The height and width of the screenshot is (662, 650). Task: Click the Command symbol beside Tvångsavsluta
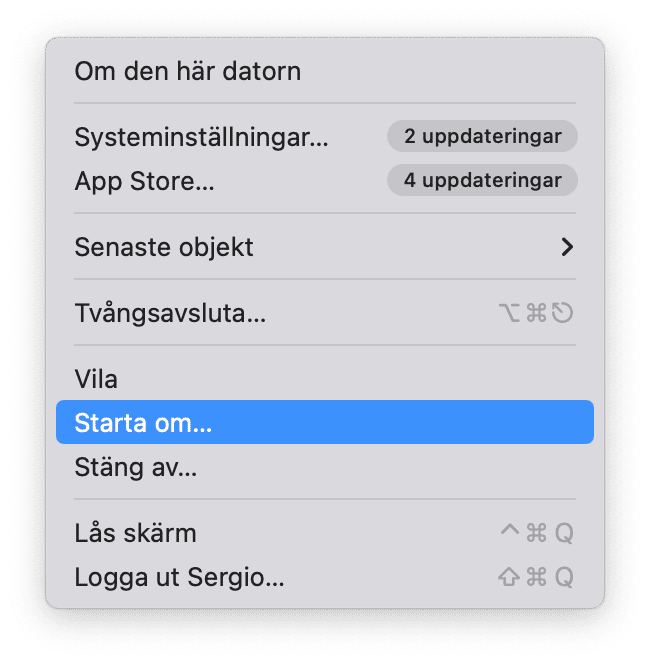point(537,313)
